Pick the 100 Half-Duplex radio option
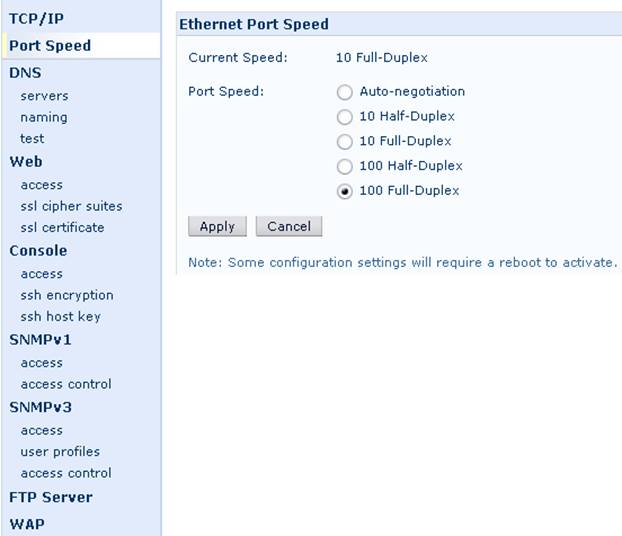Viewport: 622px width, 536px height. coord(344,167)
